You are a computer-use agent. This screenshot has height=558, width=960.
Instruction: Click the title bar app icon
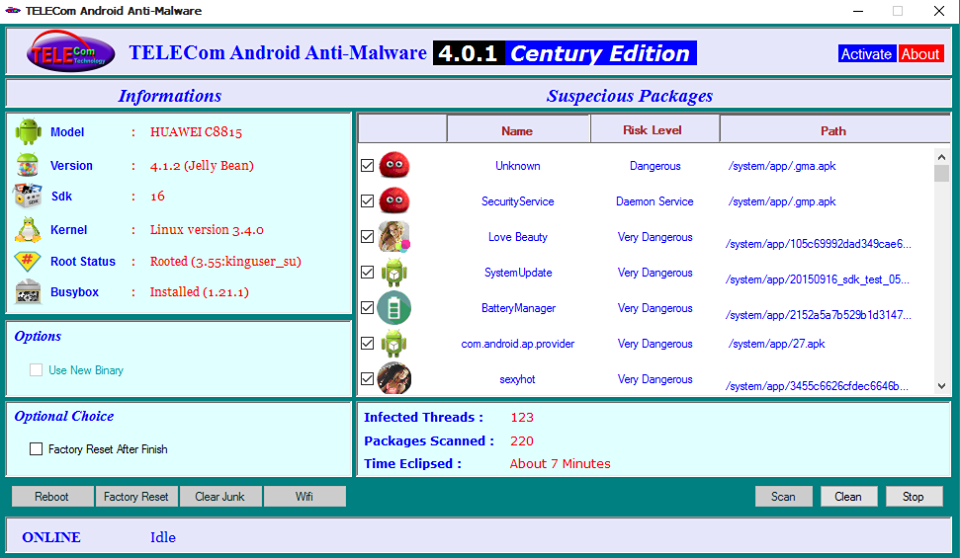[12, 10]
